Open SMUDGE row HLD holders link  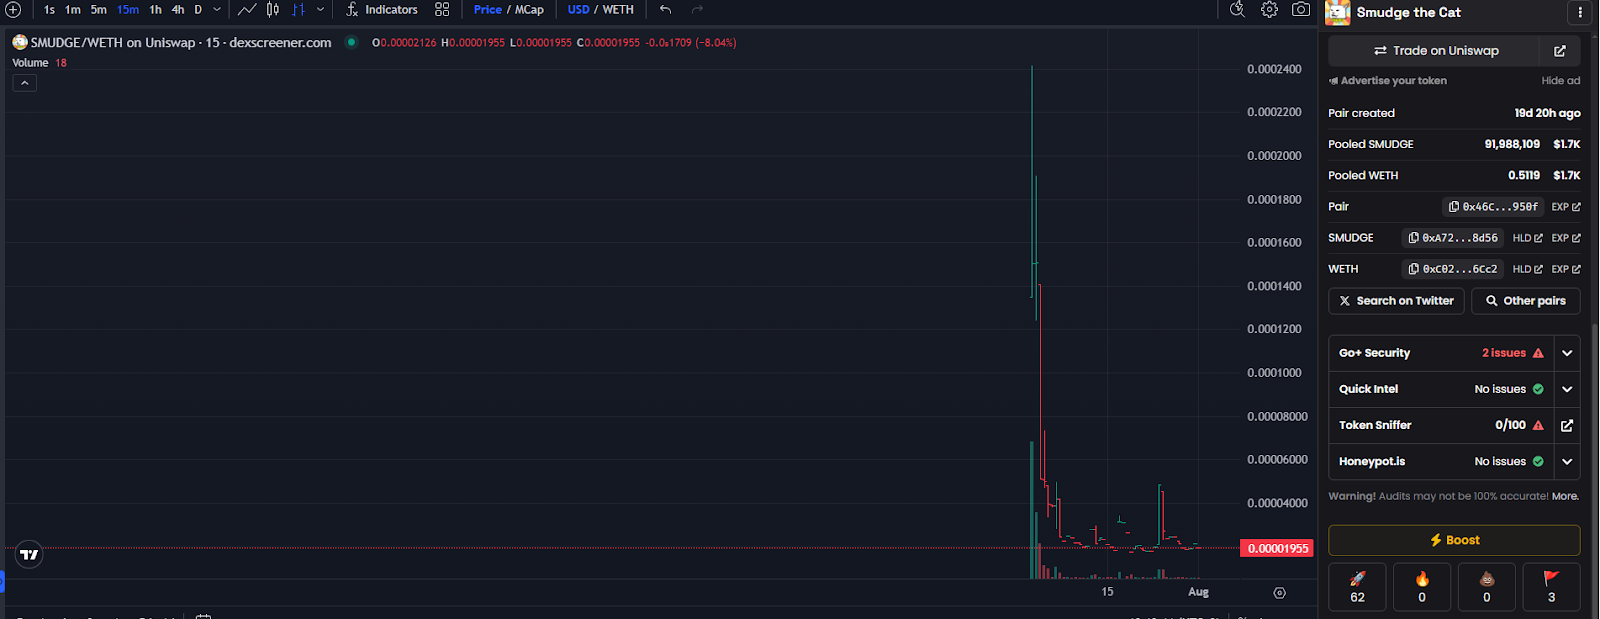tap(1527, 238)
